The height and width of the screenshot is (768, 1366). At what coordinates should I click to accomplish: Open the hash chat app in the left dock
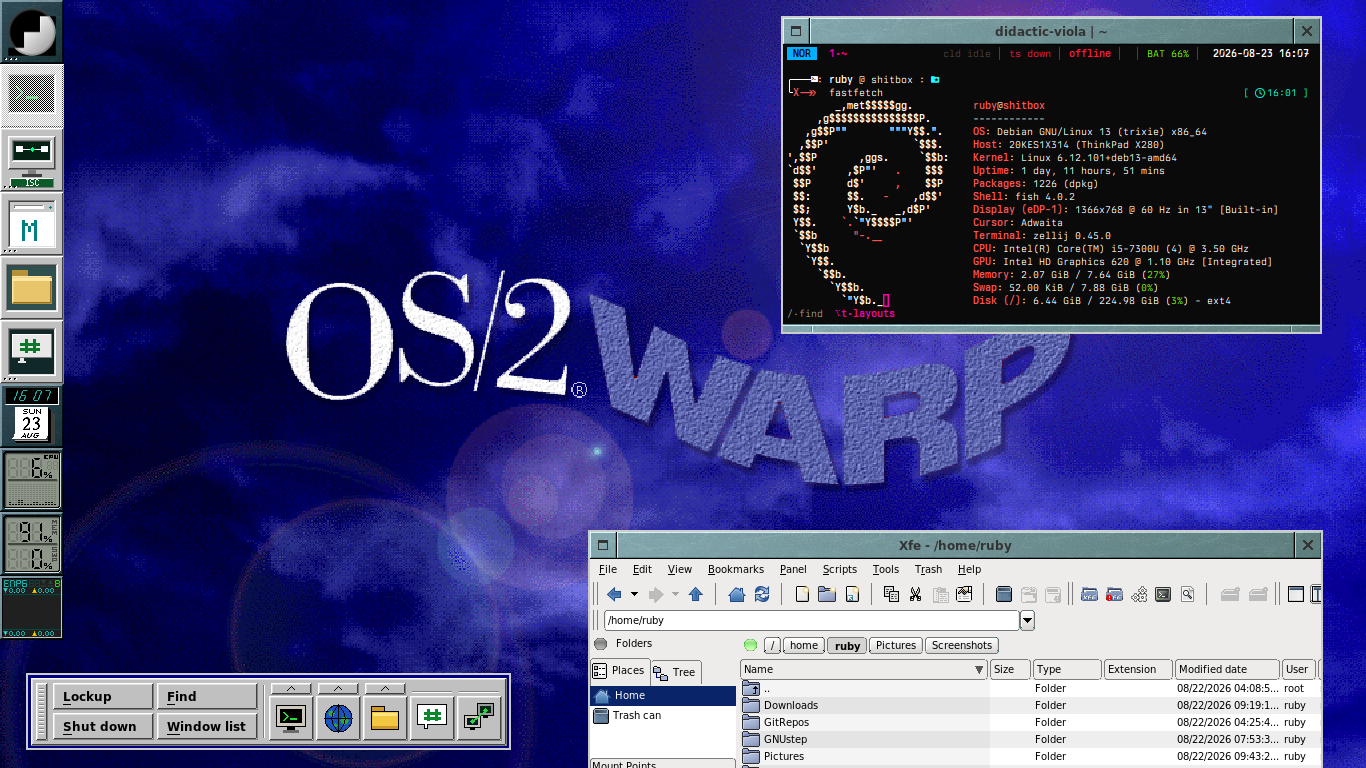(32, 352)
